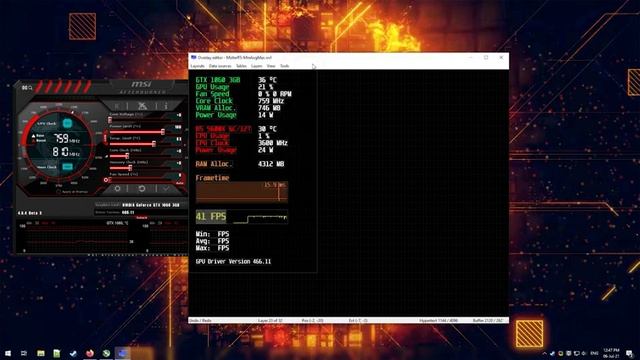Click the Temp Limit slider handle
The width and height of the screenshot is (640, 360).
click(154, 144)
